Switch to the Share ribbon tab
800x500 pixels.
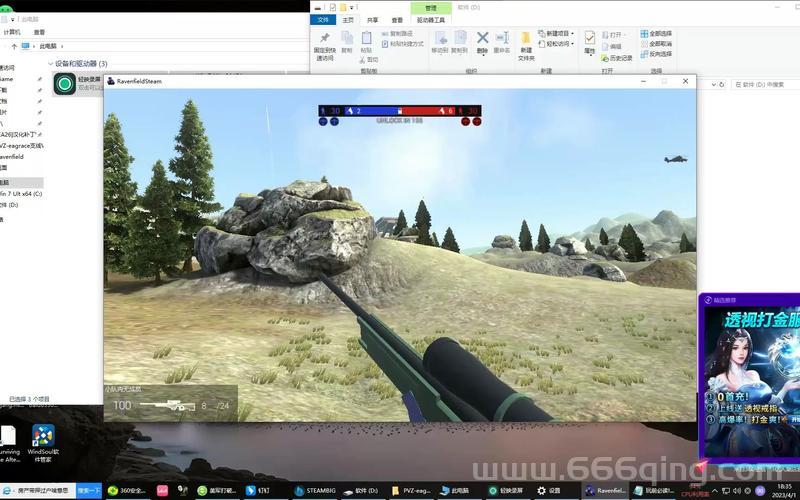coord(372,20)
